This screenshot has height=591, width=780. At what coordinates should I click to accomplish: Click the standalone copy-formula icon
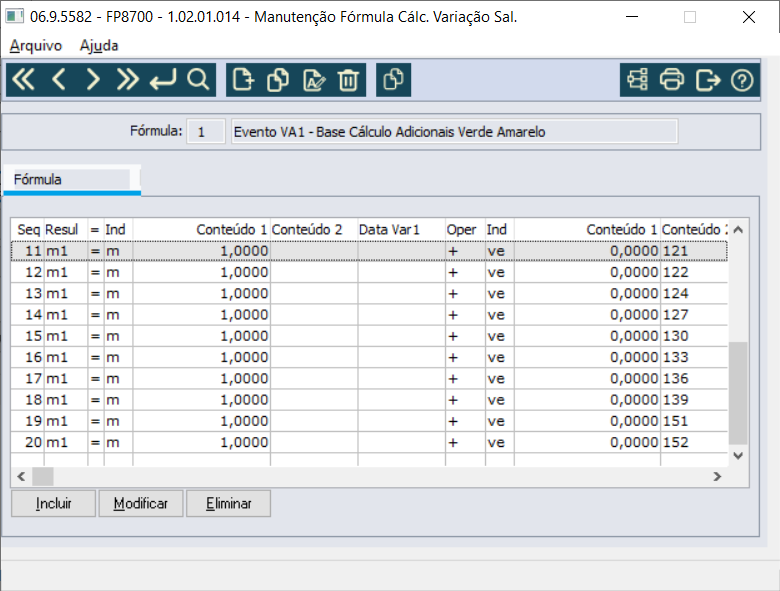[x=393, y=80]
